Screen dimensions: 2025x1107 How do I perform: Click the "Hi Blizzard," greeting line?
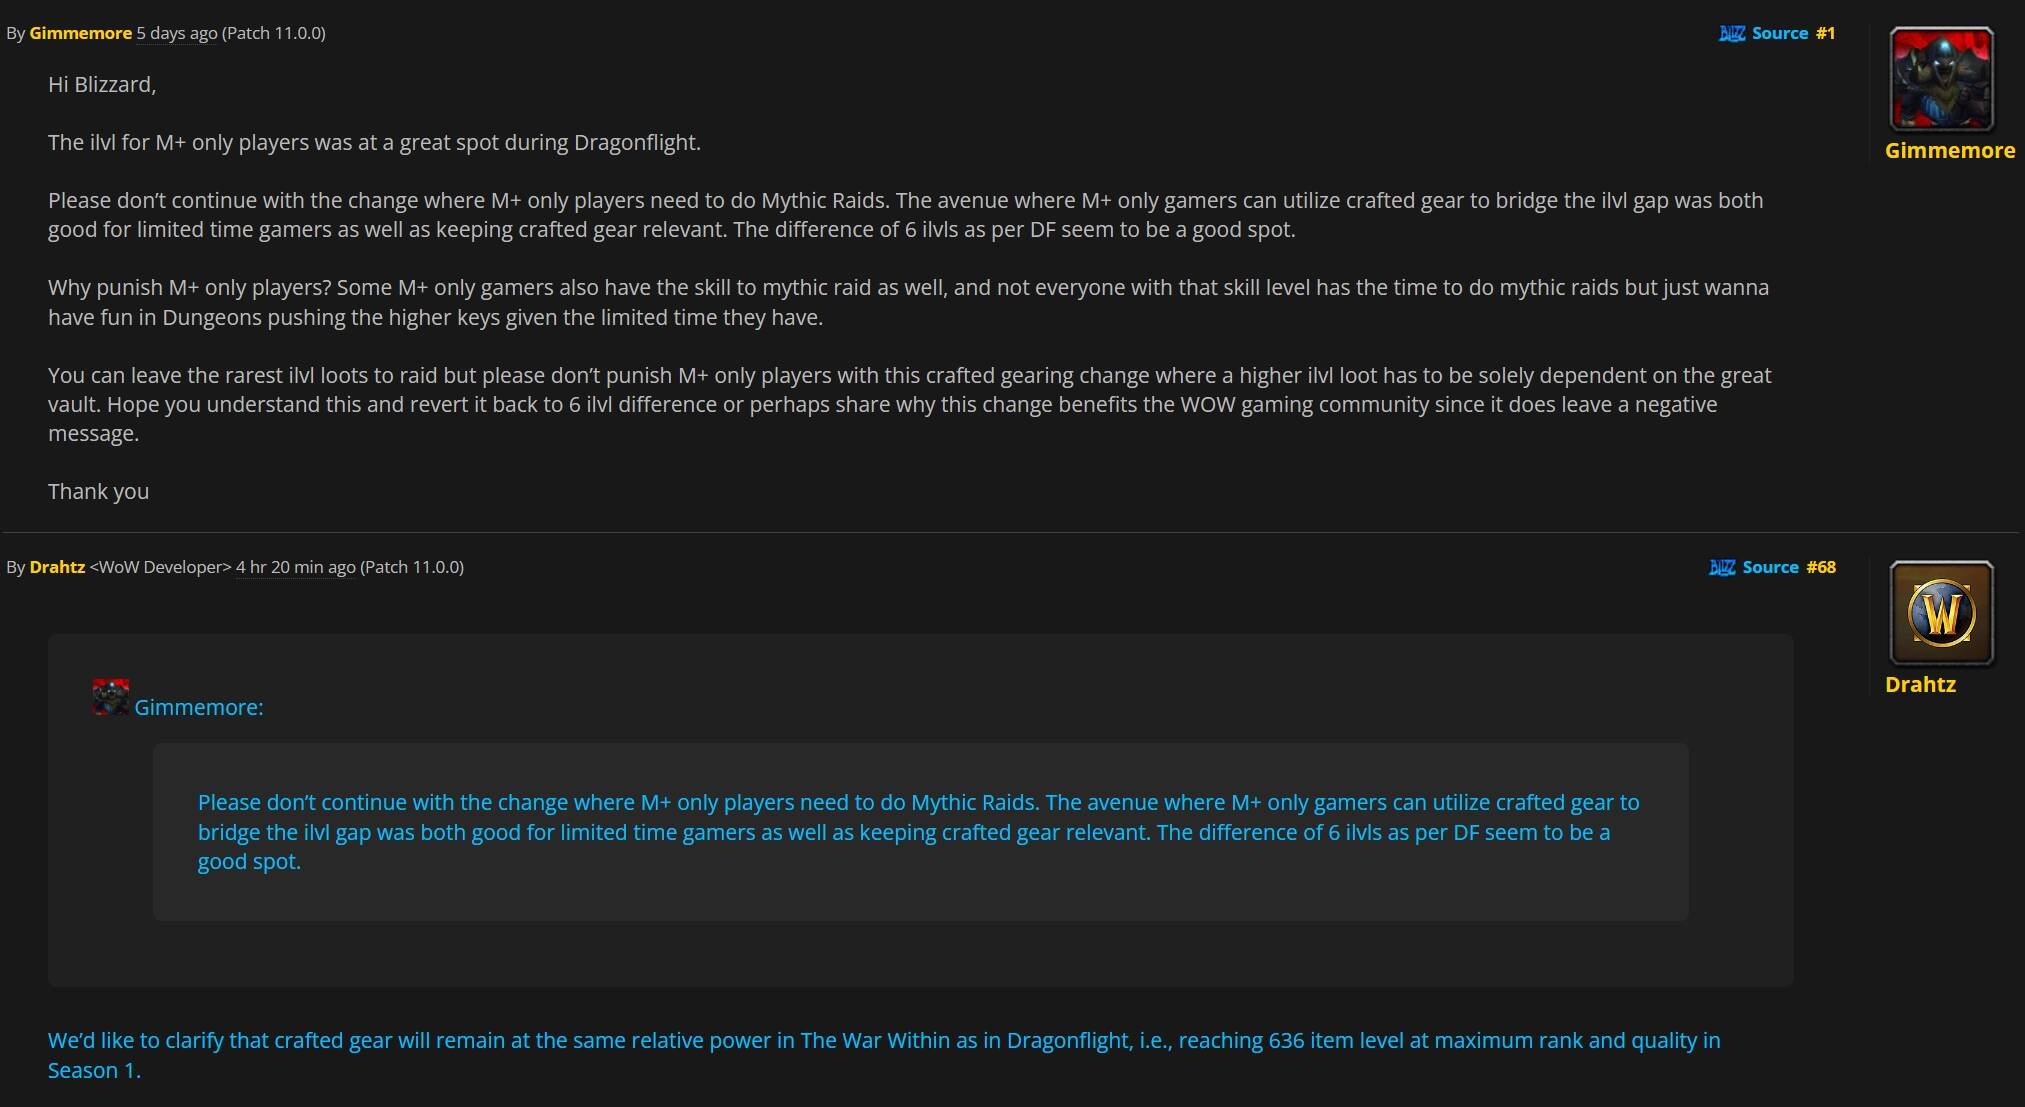pyautogui.click(x=102, y=84)
